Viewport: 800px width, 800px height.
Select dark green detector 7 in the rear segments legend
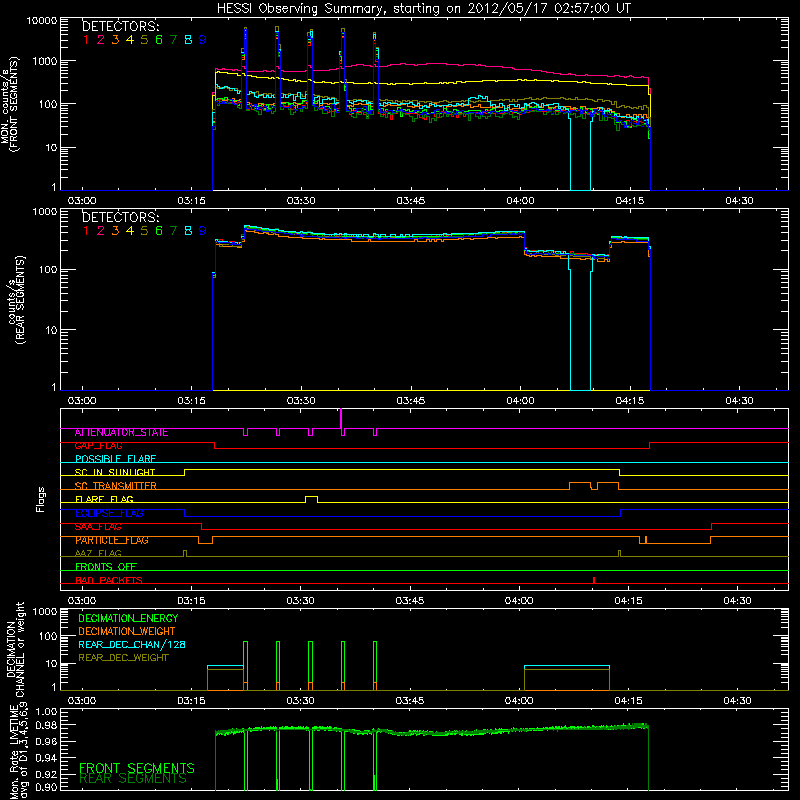pos(173,231)
